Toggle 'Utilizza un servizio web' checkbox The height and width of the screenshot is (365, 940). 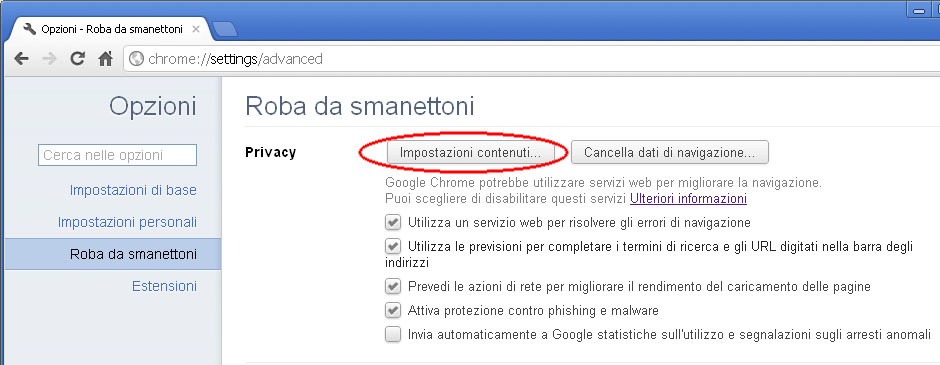(x=393, y=222)
